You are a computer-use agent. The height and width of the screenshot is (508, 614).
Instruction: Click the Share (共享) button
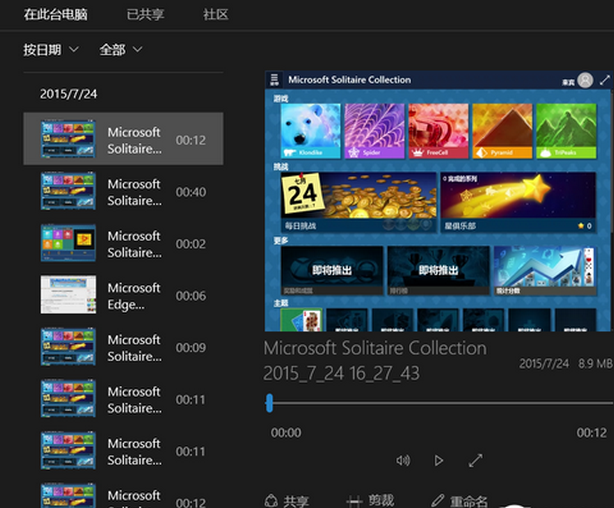pos(287,501)
